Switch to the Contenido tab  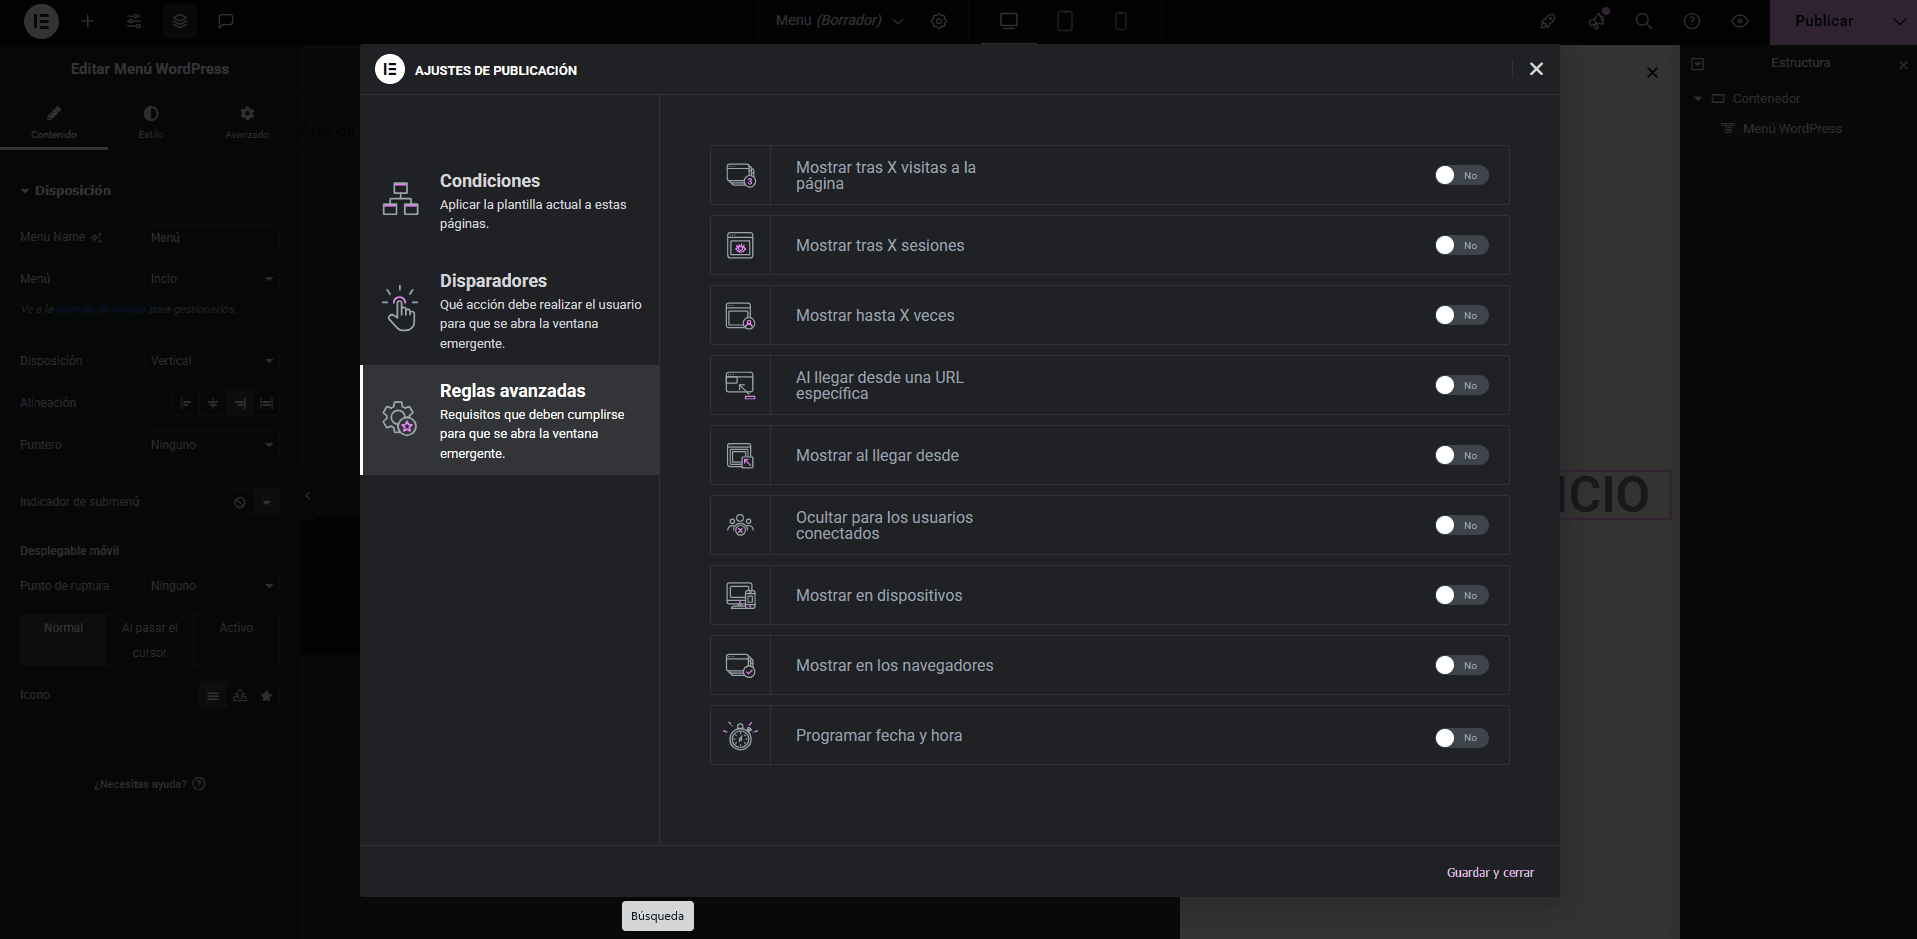[x=54, y=121]
